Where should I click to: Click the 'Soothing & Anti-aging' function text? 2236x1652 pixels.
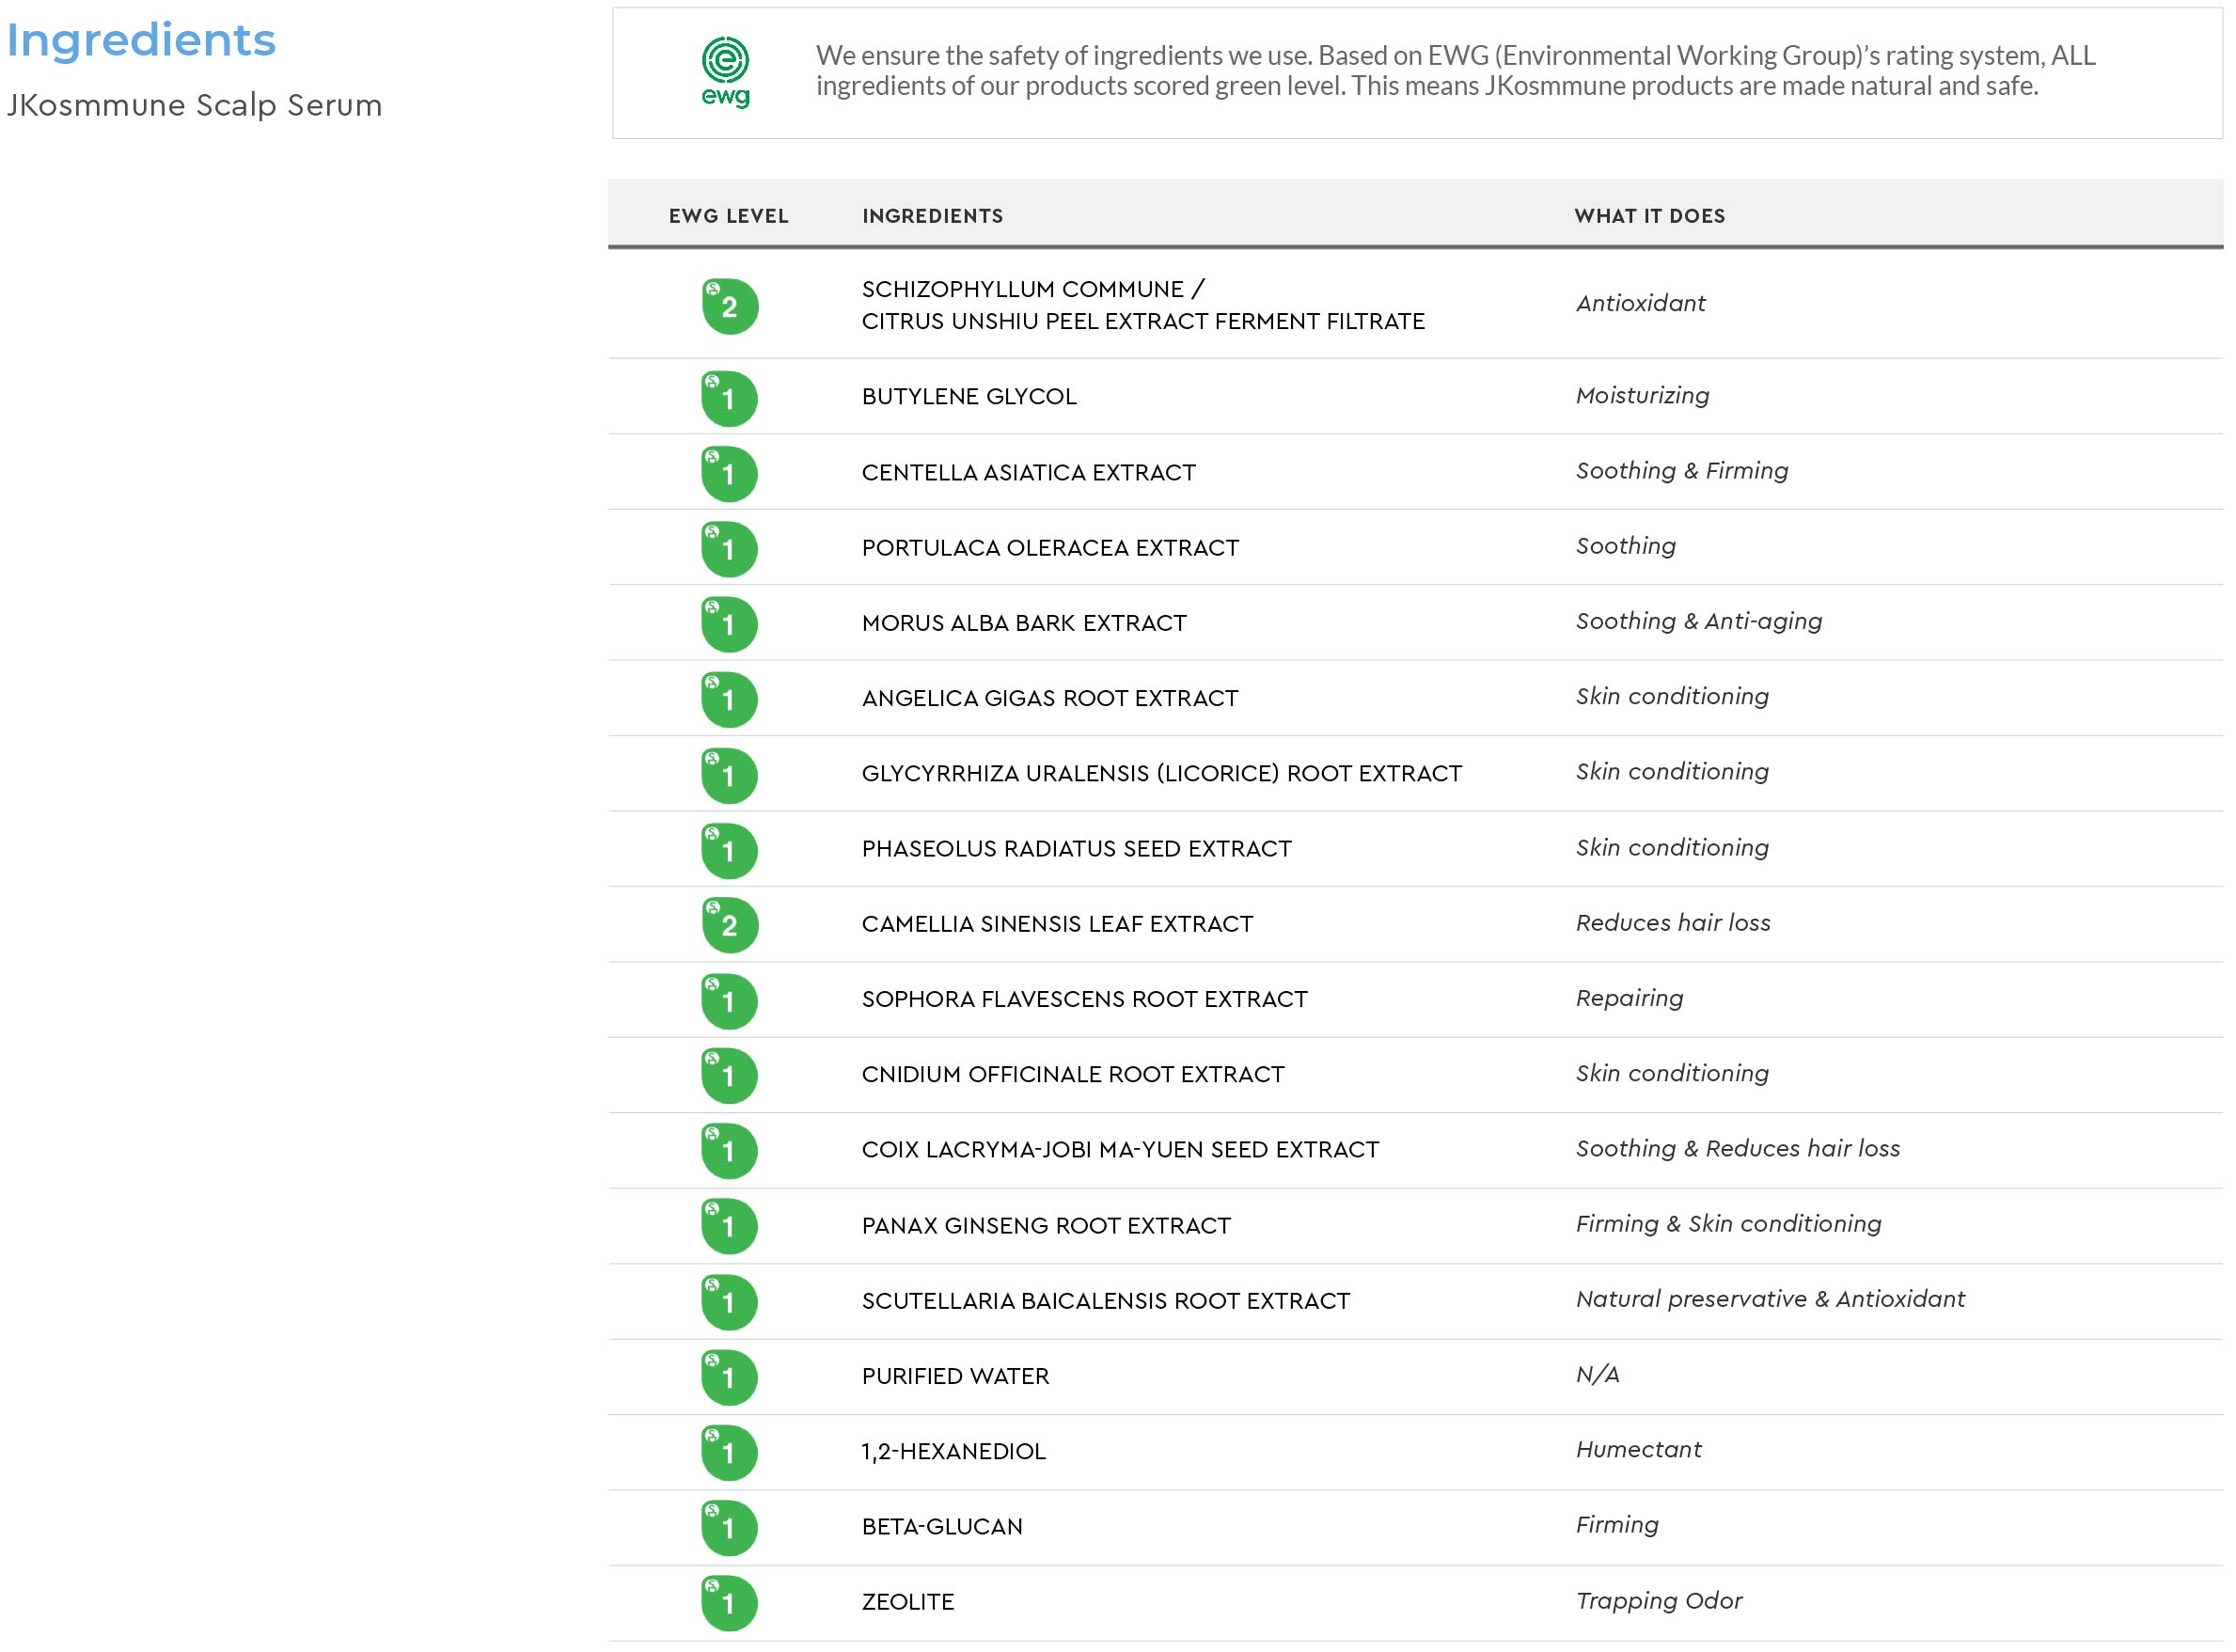(x=1699, y=622)
